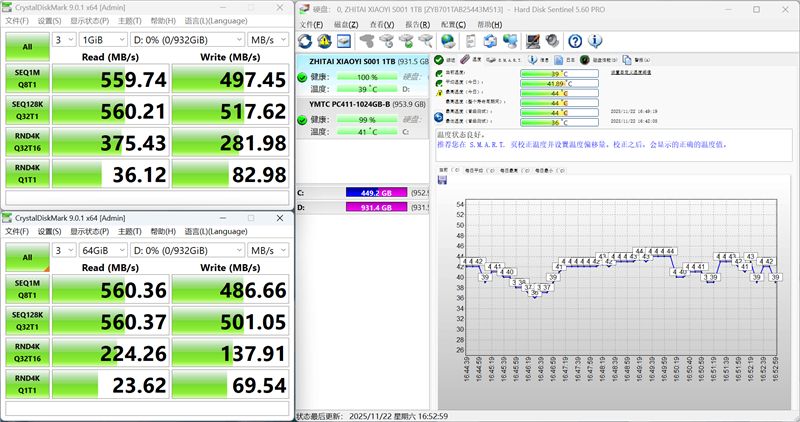
Task: Run the SEQ1M Q8T1 test in the top window
Action: click(27, 79)
